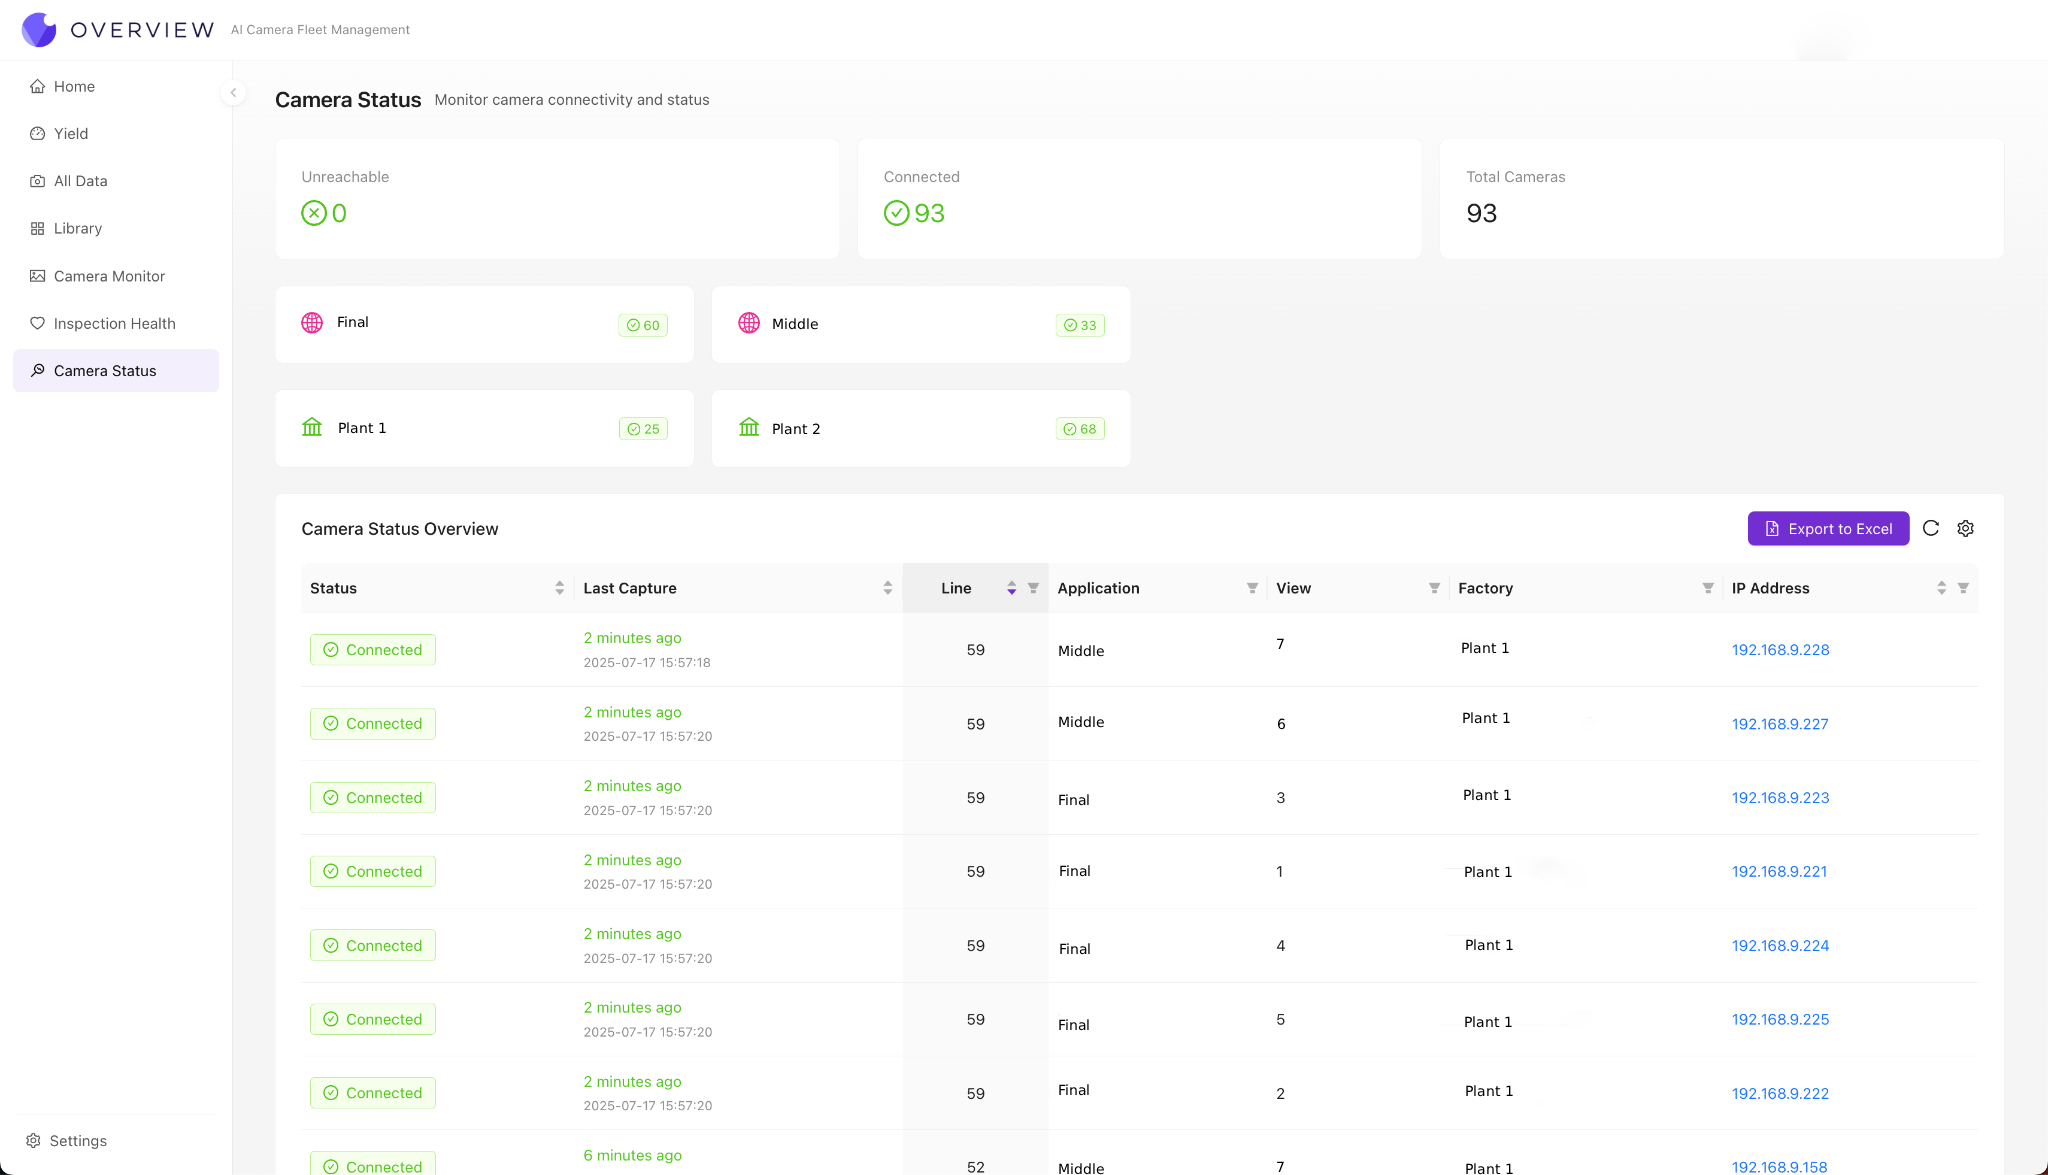Viewport: 2048px width, 1175px height.
Task: Select the Inspection Health heart icon
Action: [x=37, y=323]
